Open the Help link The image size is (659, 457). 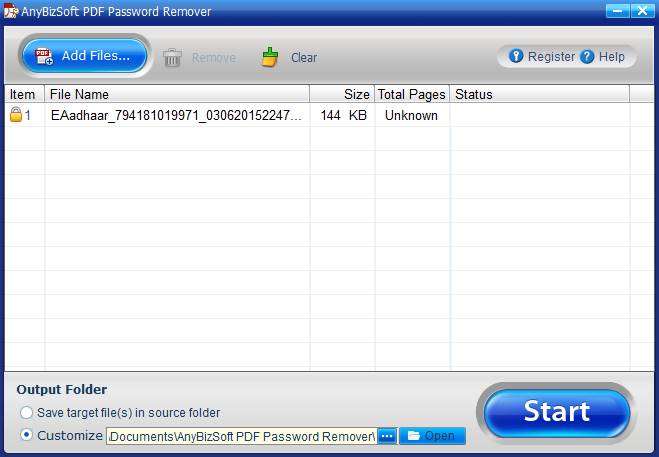[x=612, y=56]
